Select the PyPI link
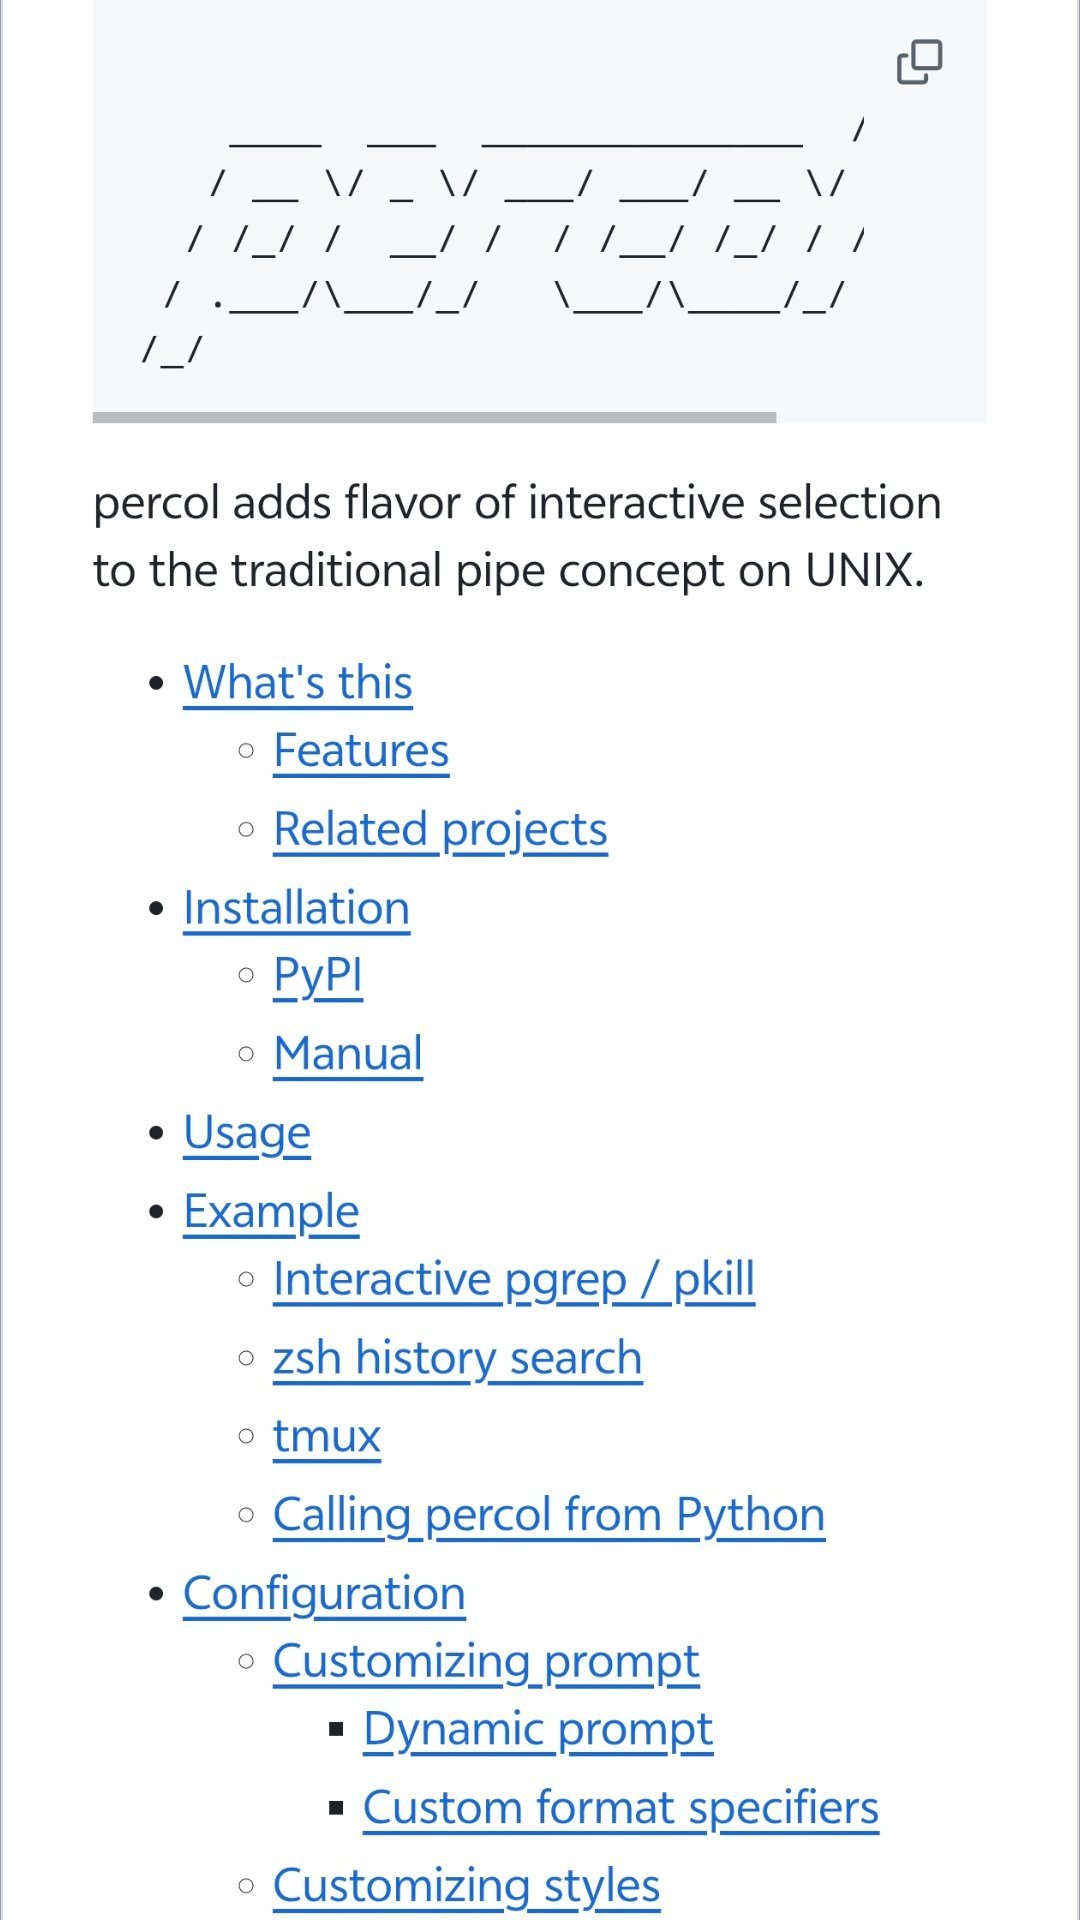 pos(318,975)
